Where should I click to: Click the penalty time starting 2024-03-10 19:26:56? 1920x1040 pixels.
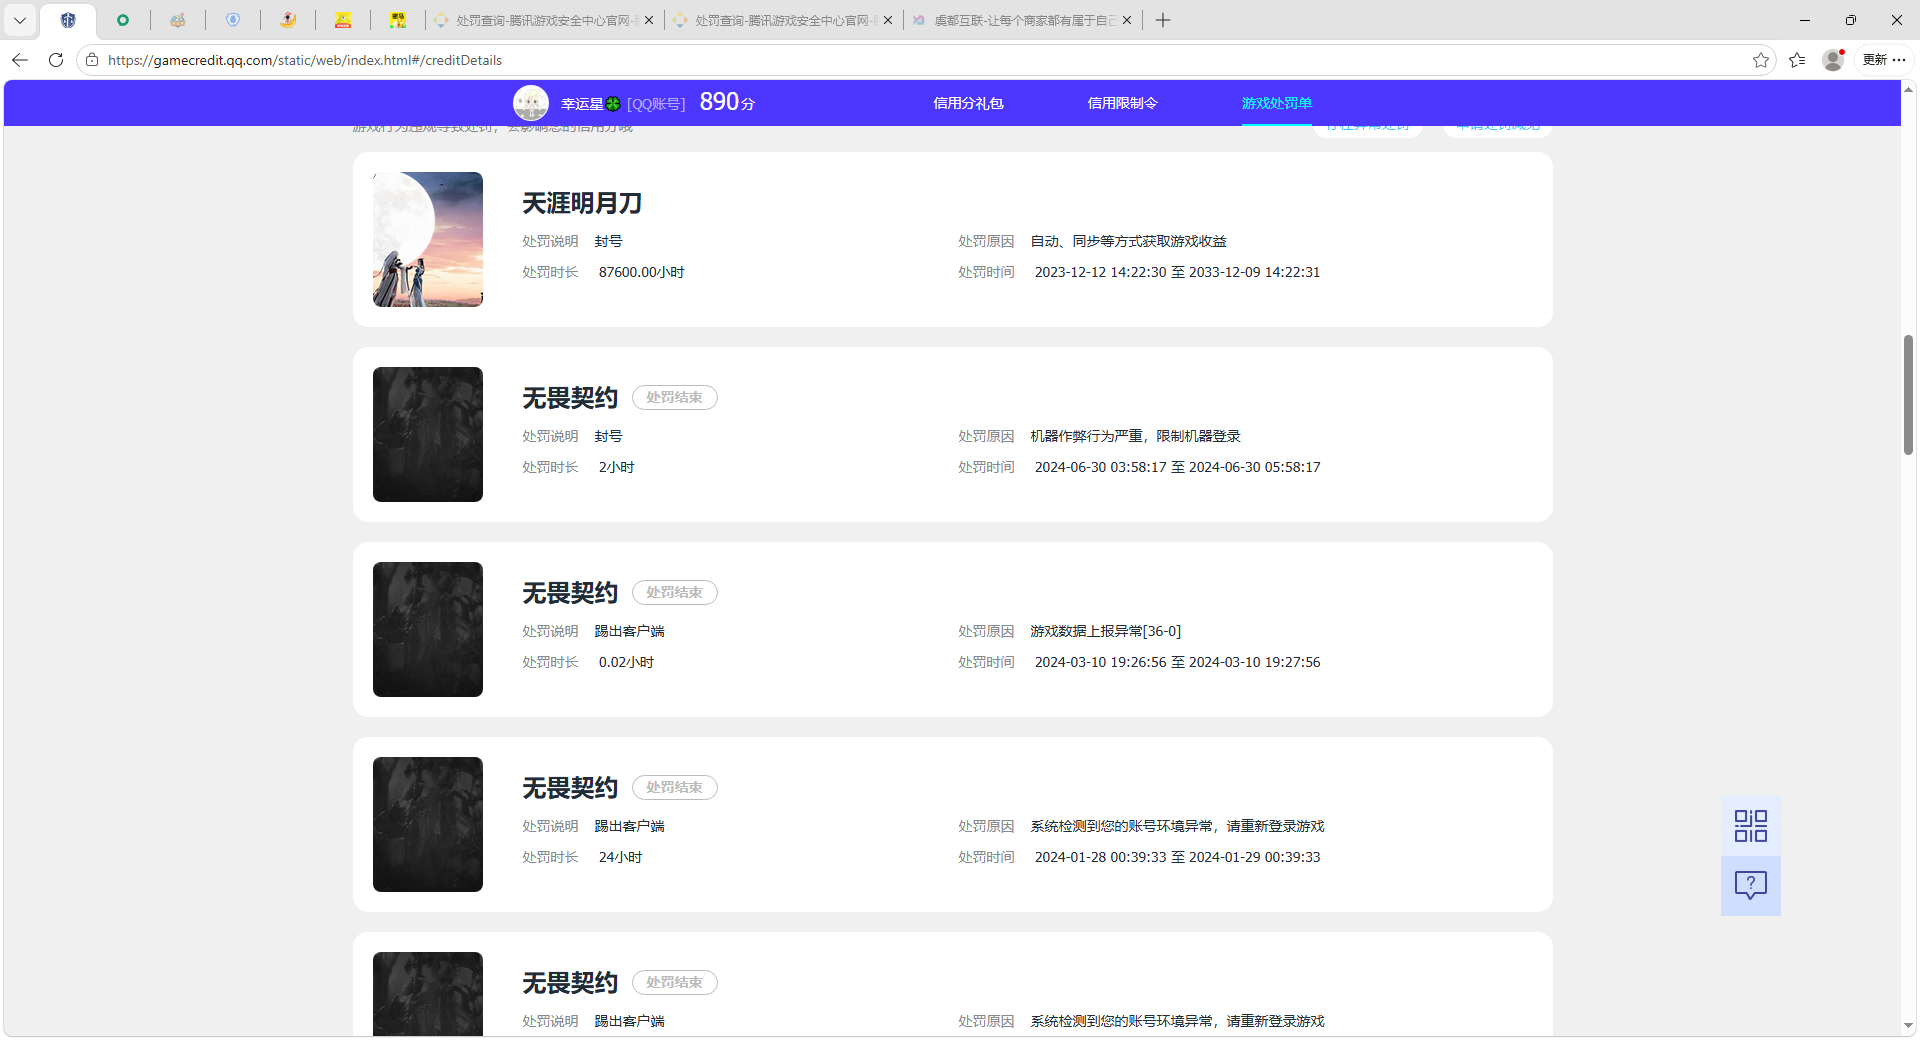pyautogui.click(x=1177, y=662)
